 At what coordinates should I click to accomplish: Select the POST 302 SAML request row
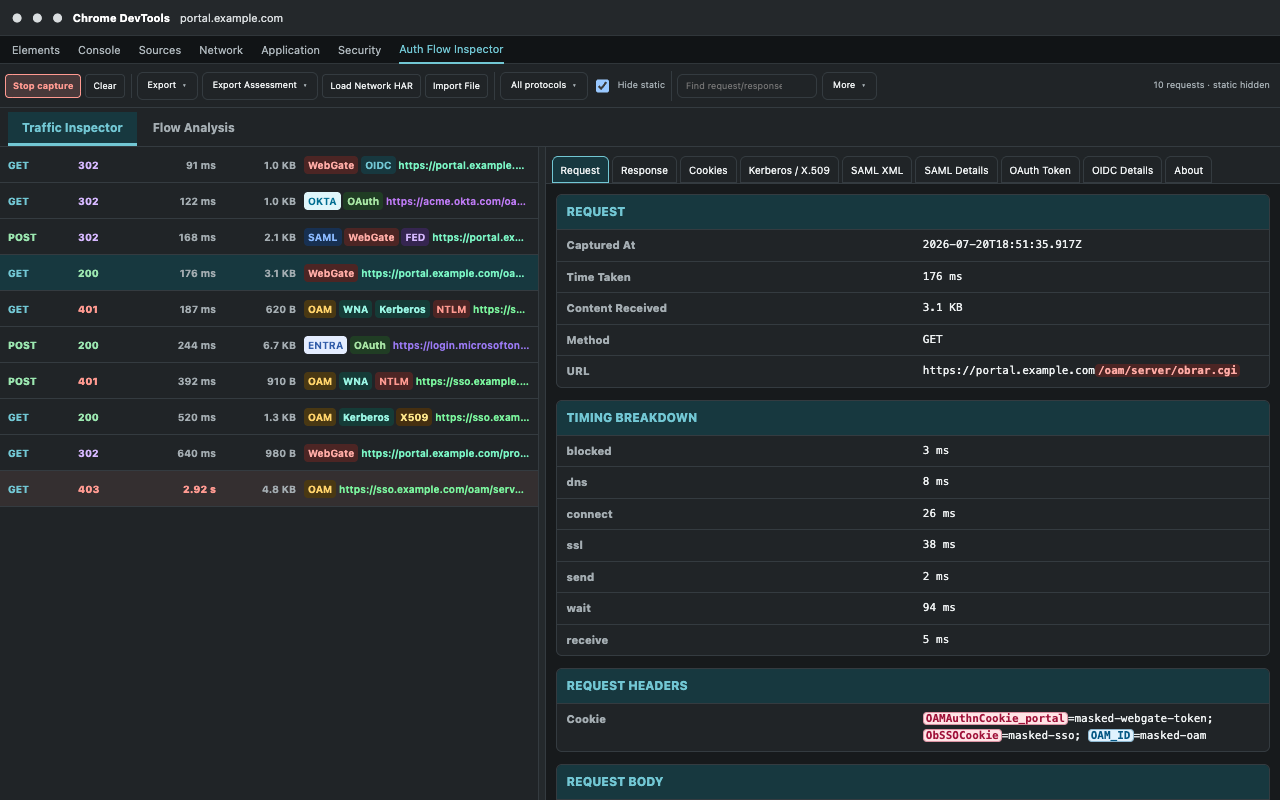(x=269, y=237)
